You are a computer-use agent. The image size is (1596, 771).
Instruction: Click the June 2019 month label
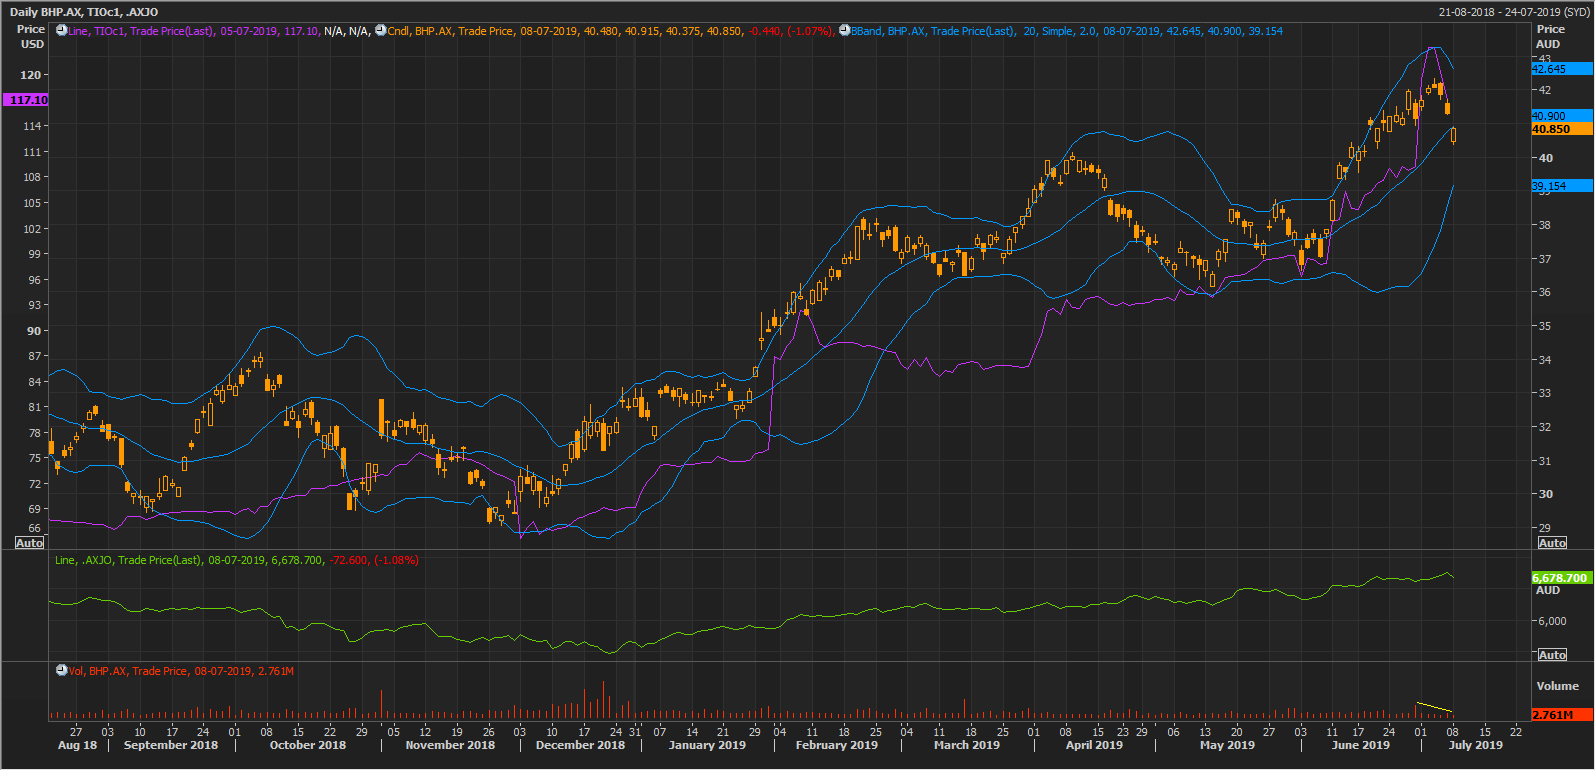point(1361,745)
